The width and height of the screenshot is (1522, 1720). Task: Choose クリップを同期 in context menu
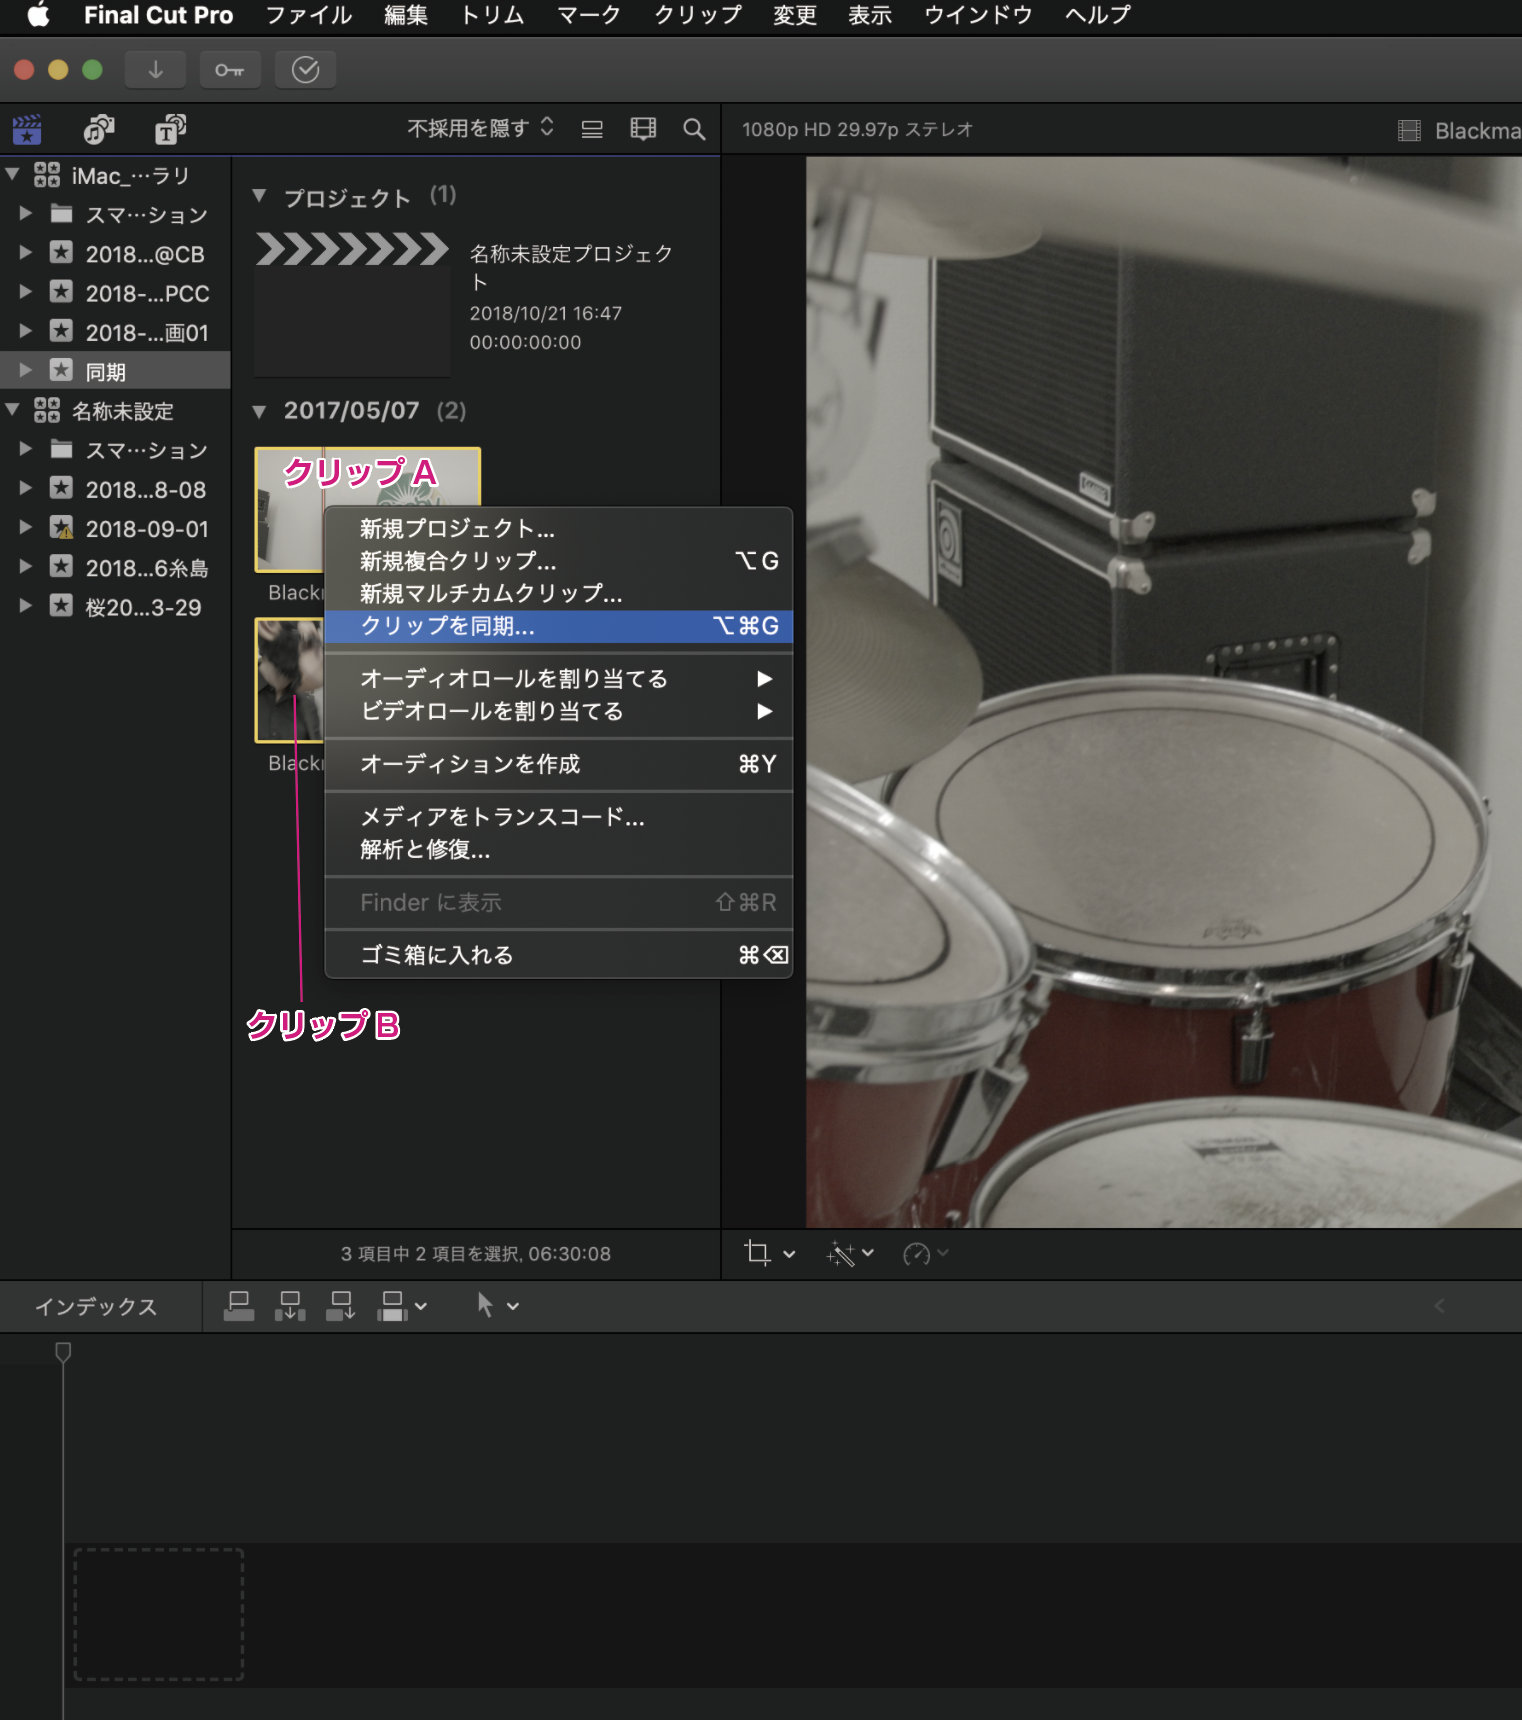click(x=447, y=626)
